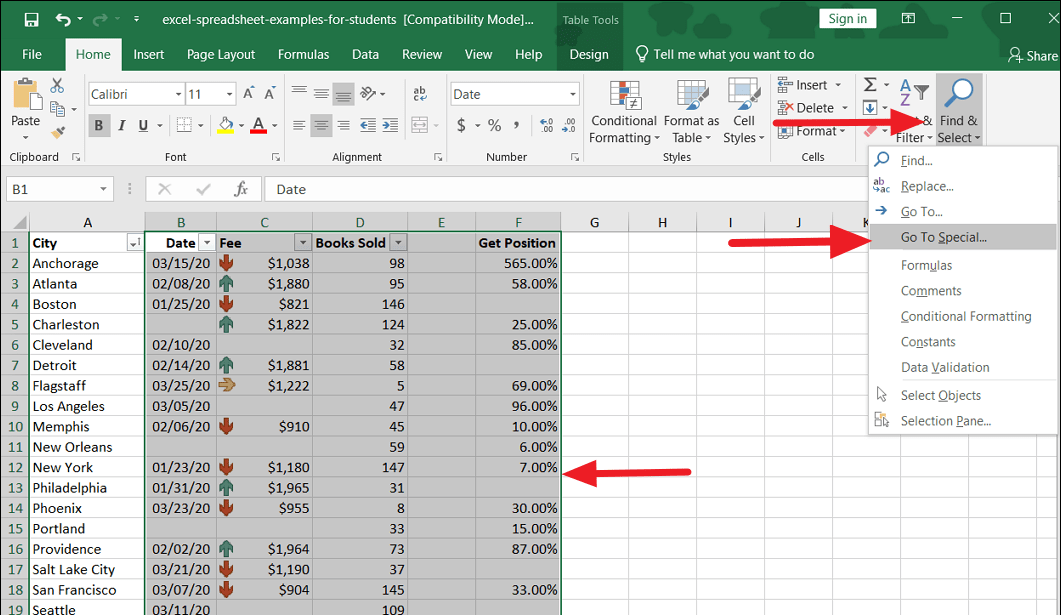The height and width of the screenshot is (615, 1061).
Task: Apply Percent Style number format
Action: 494,125
